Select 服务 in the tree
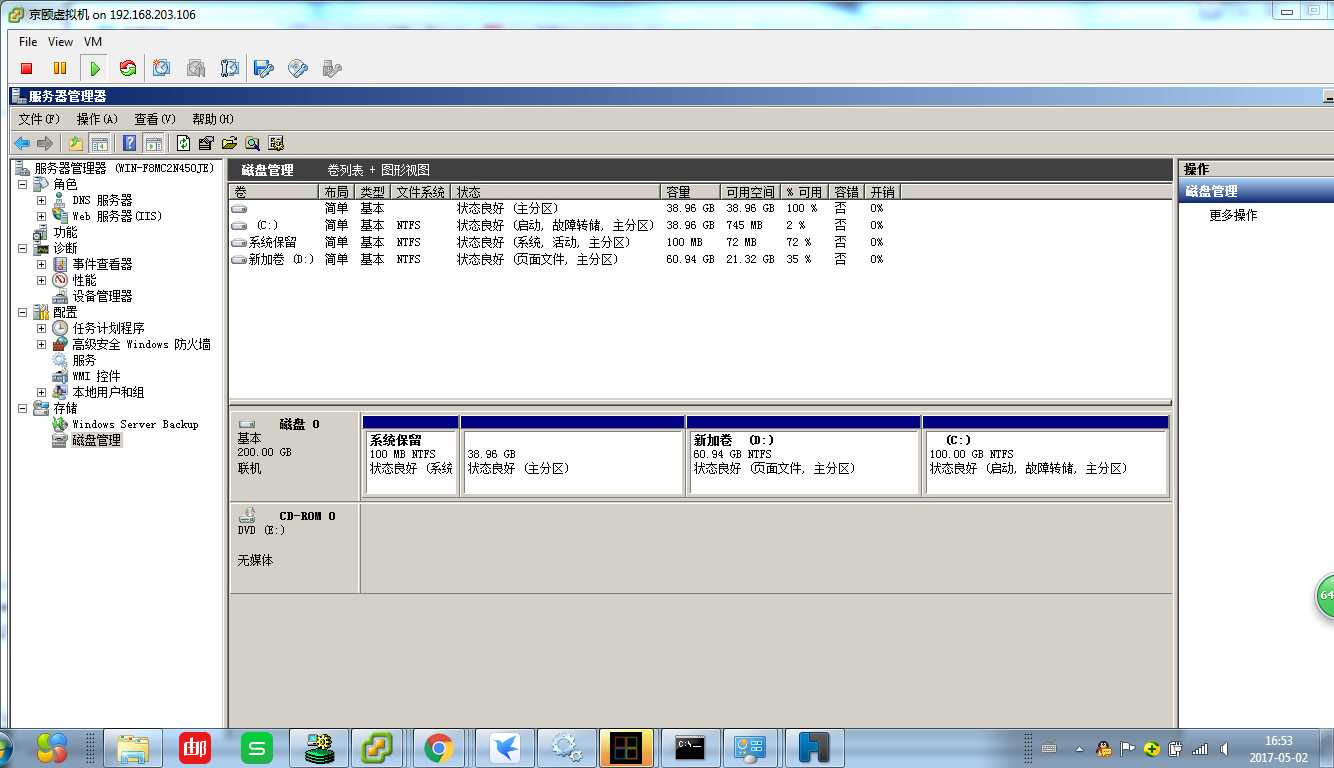 (84, 360)
